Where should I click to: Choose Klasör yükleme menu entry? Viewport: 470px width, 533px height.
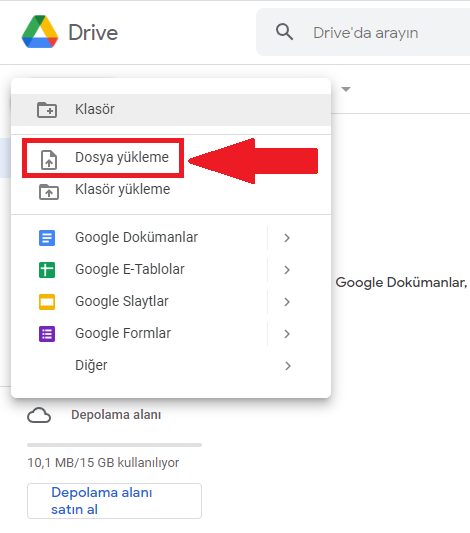click(x=171, y=190)
